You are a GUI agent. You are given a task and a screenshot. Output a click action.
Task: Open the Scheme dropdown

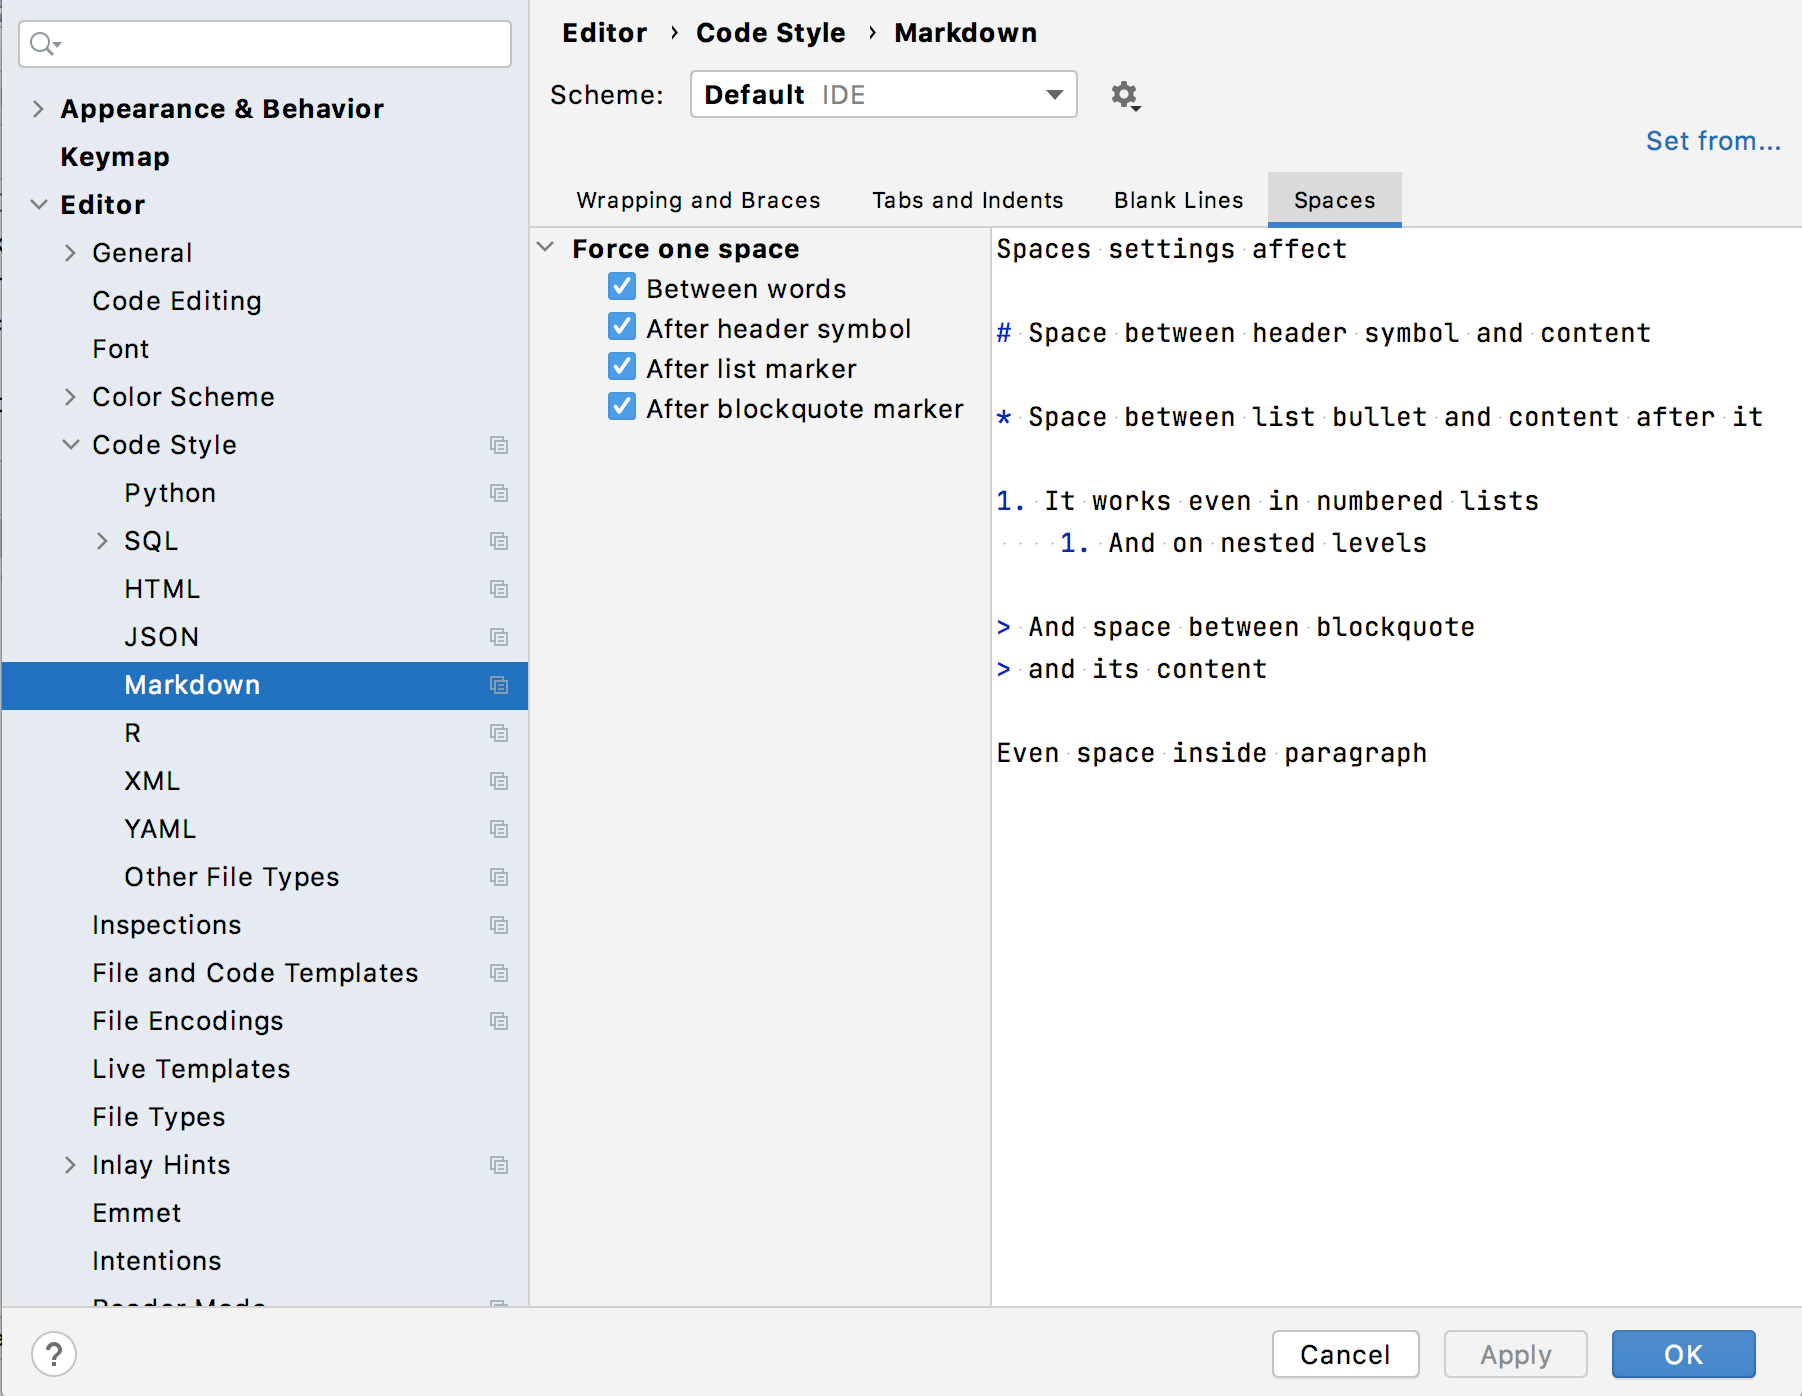pos(1054,94)
